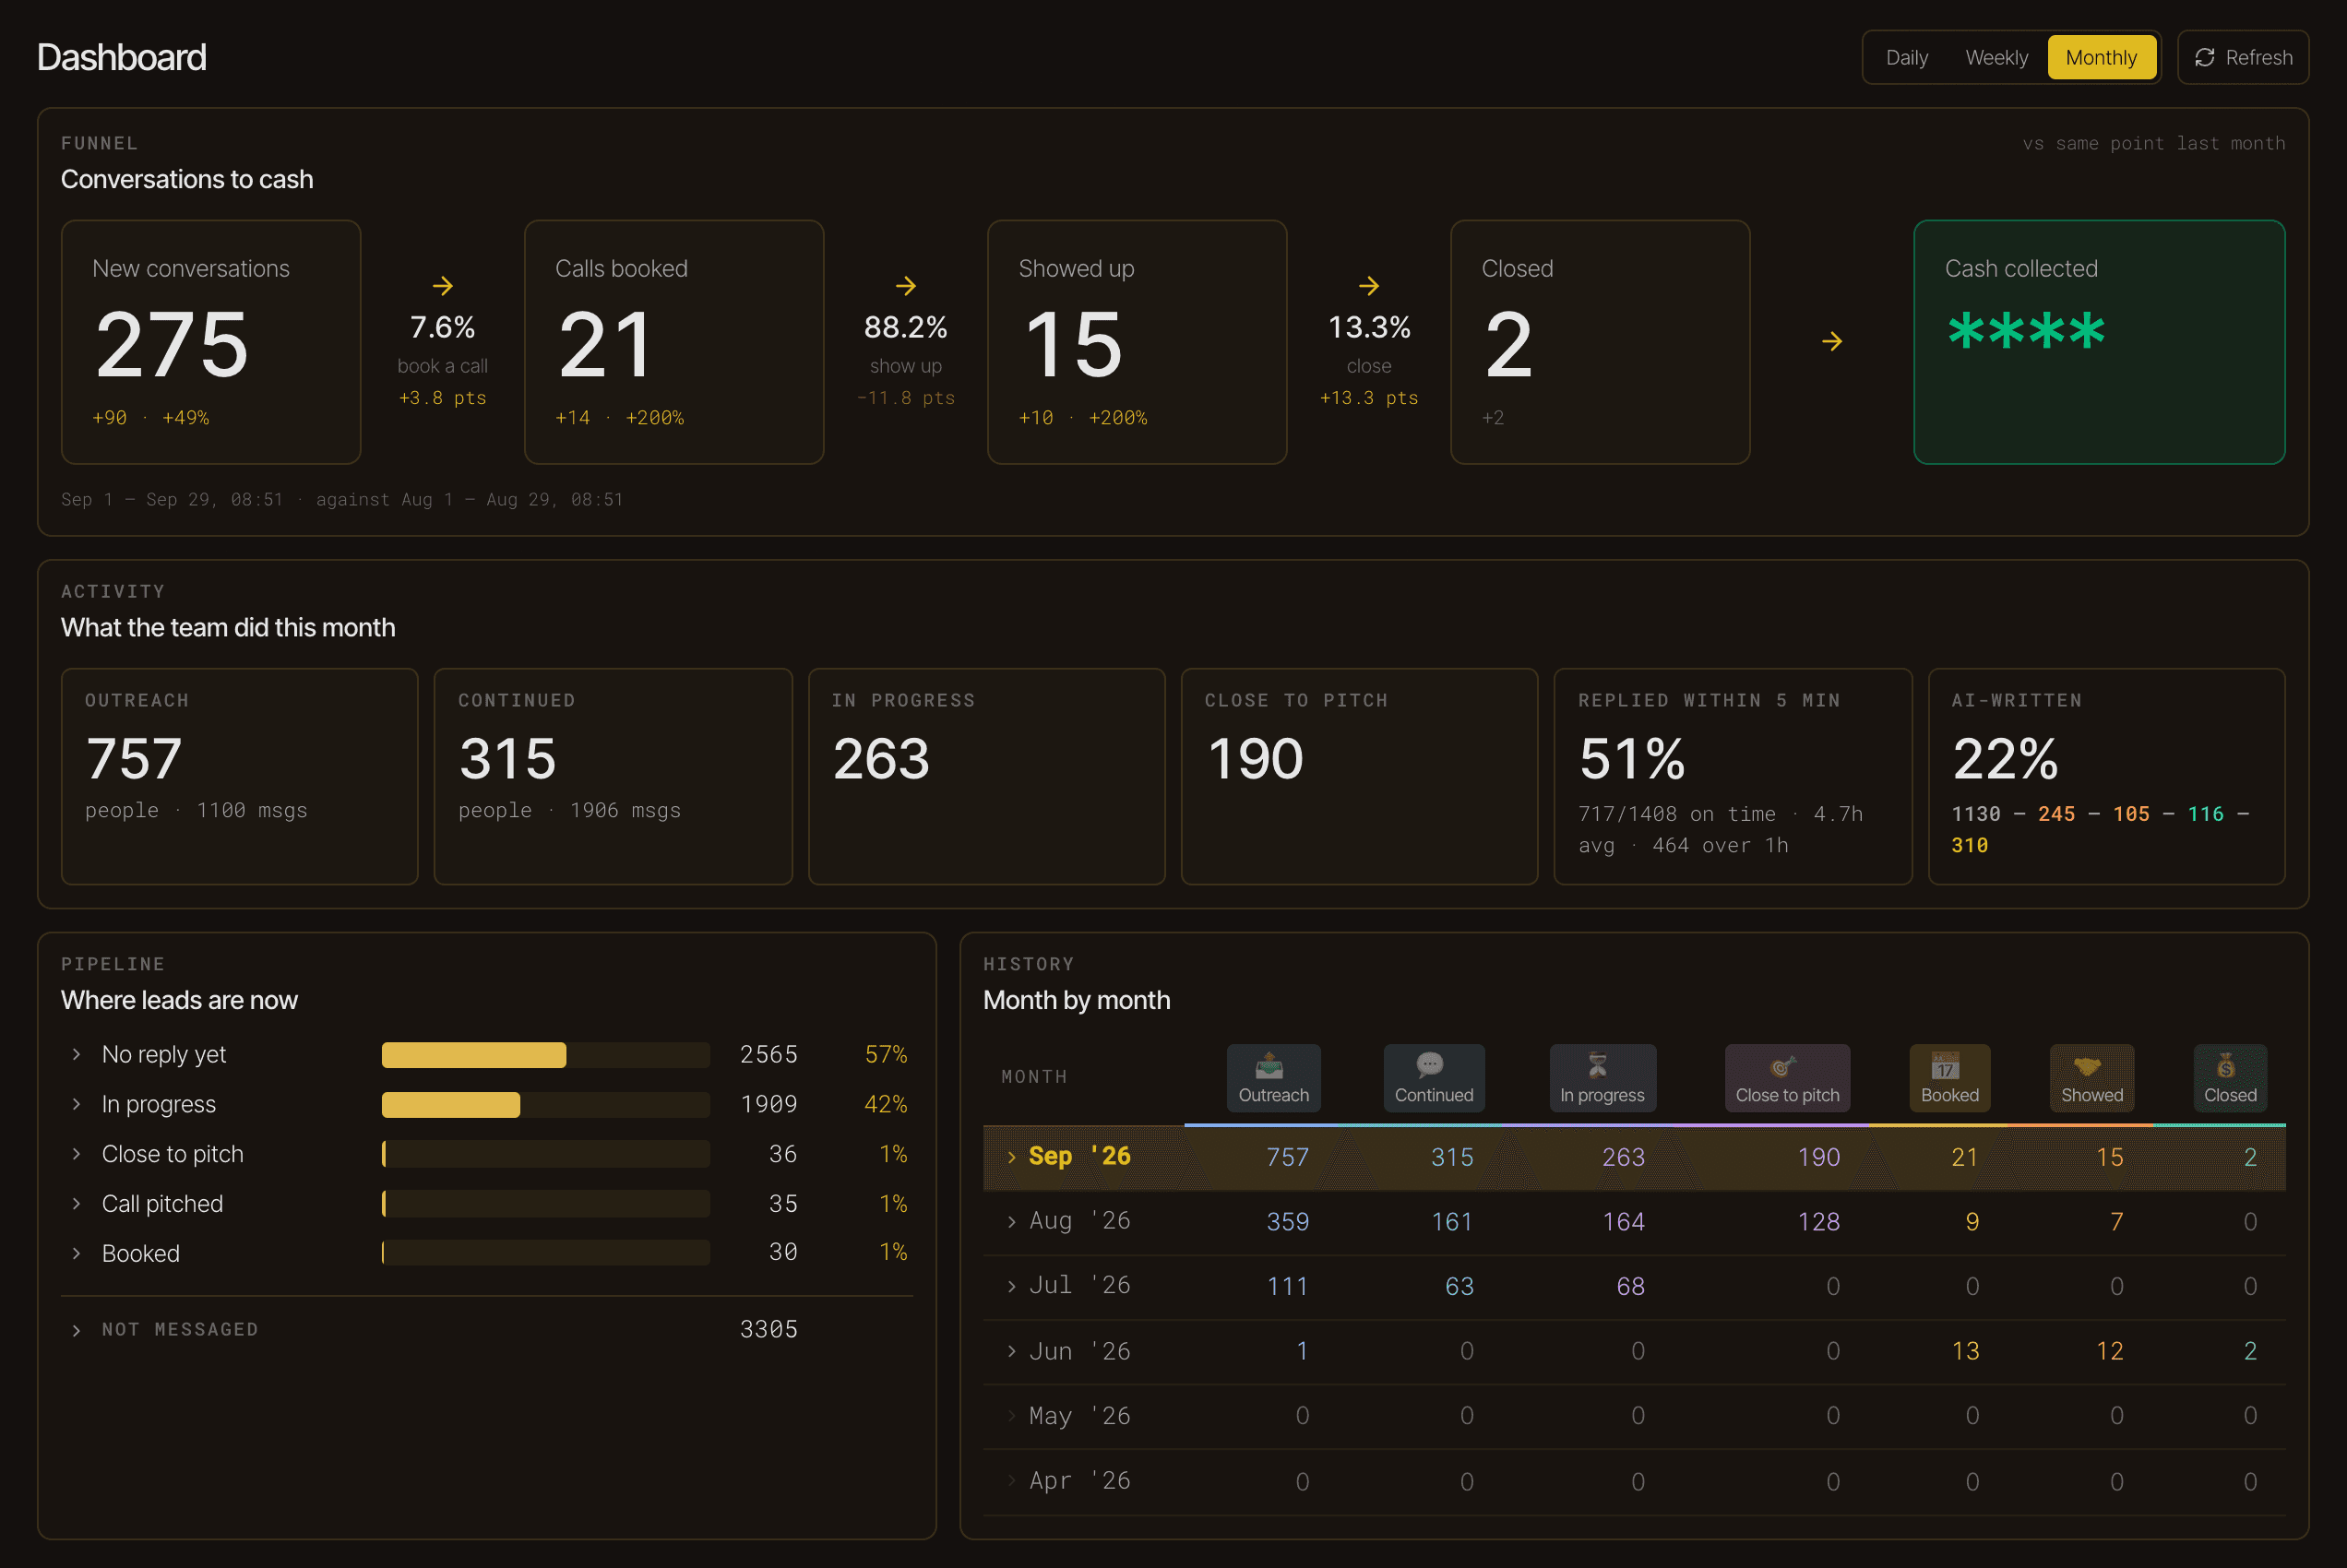2347x1568 pixels.
Task: Click the 7.6% book a call rate
Action: pos(443,327)
